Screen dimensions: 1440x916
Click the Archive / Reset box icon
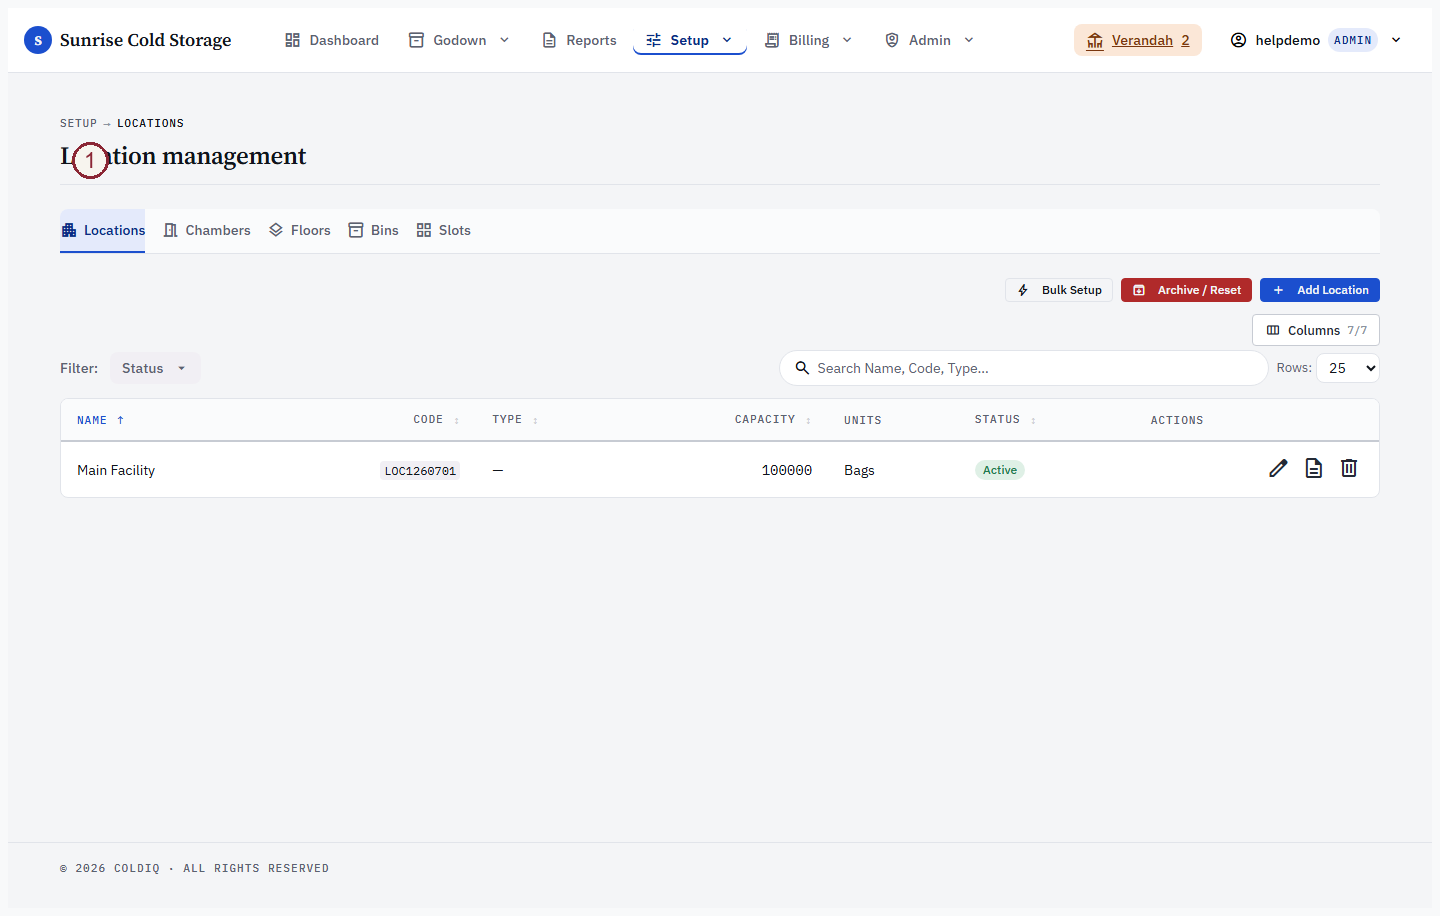[x=1139, y=290]
